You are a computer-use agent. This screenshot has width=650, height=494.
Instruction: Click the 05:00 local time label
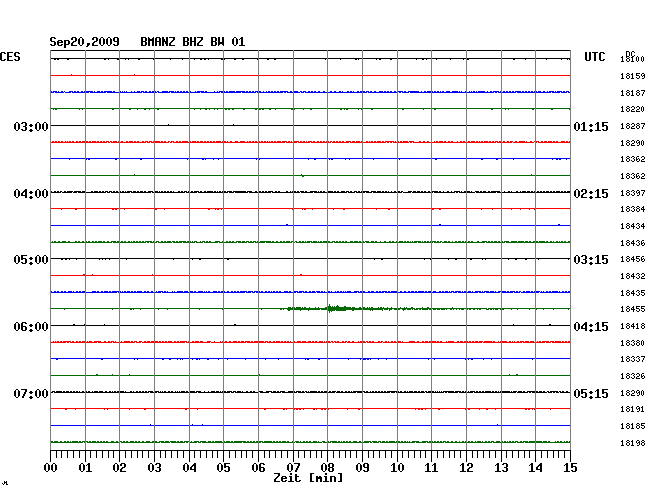pyautogui.click(x=31, y=260)
